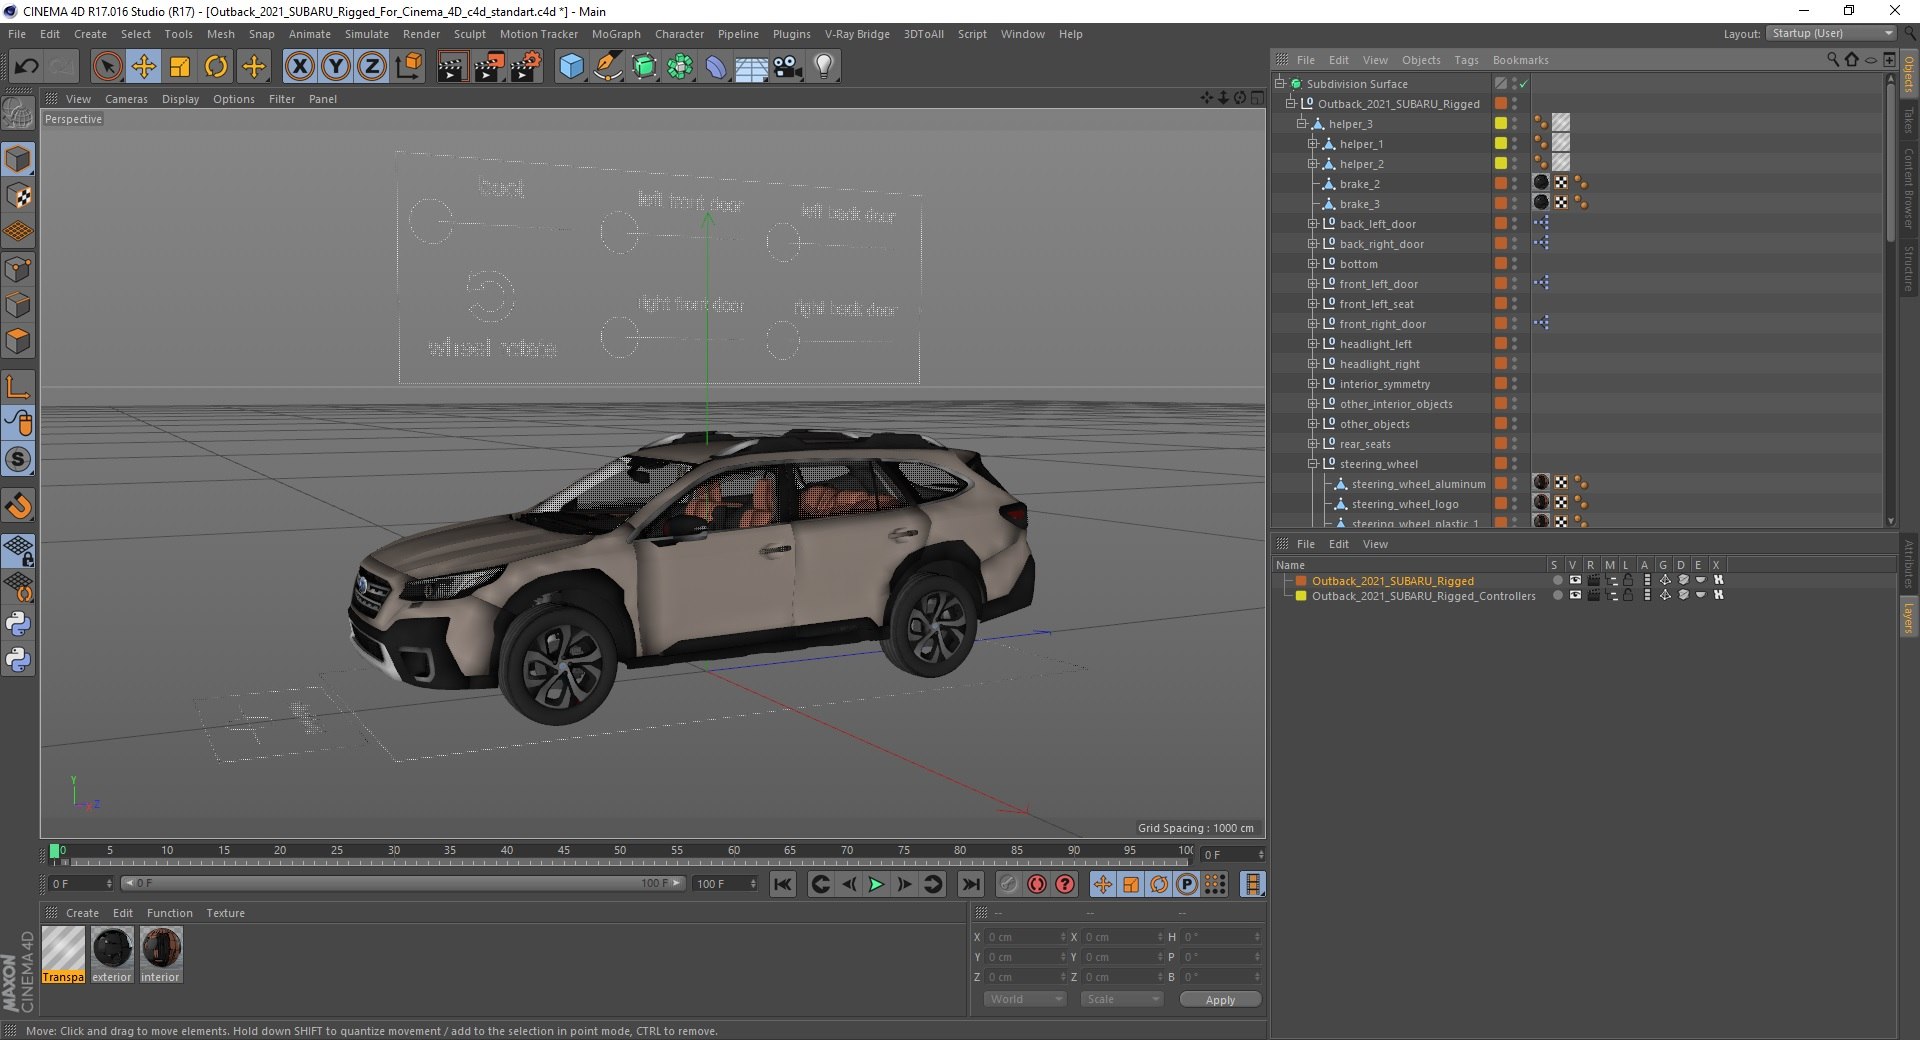Viewport: 1920px width, 1040px height.
Task: Click the current frame field 0 F
Action: [x=1233, y=855]
